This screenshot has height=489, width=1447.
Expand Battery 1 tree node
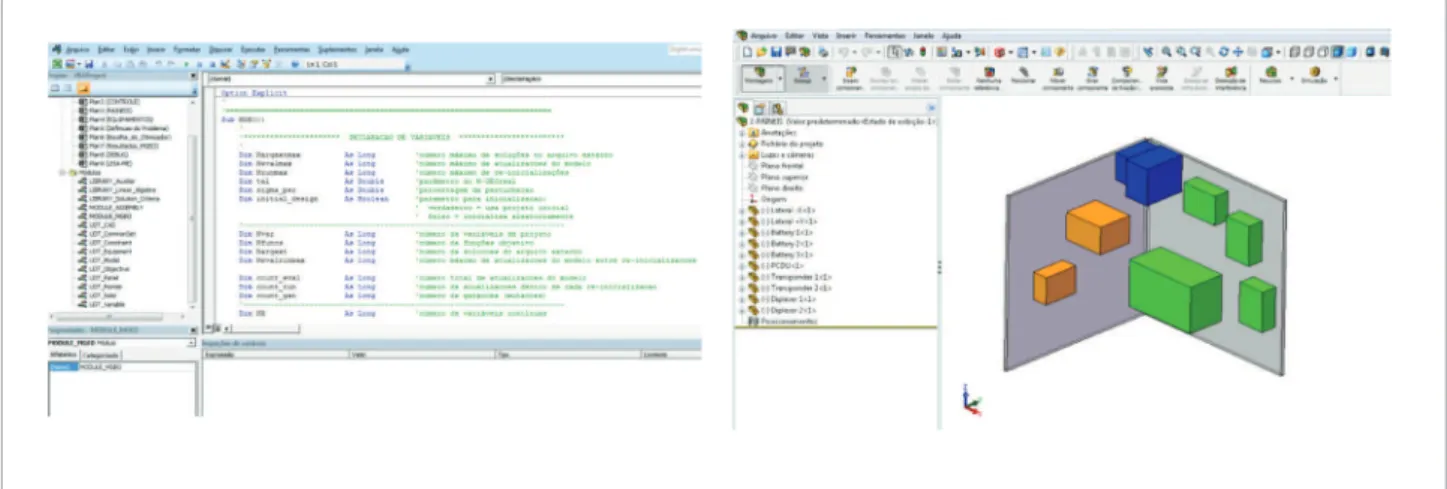(x=740, y=232)
